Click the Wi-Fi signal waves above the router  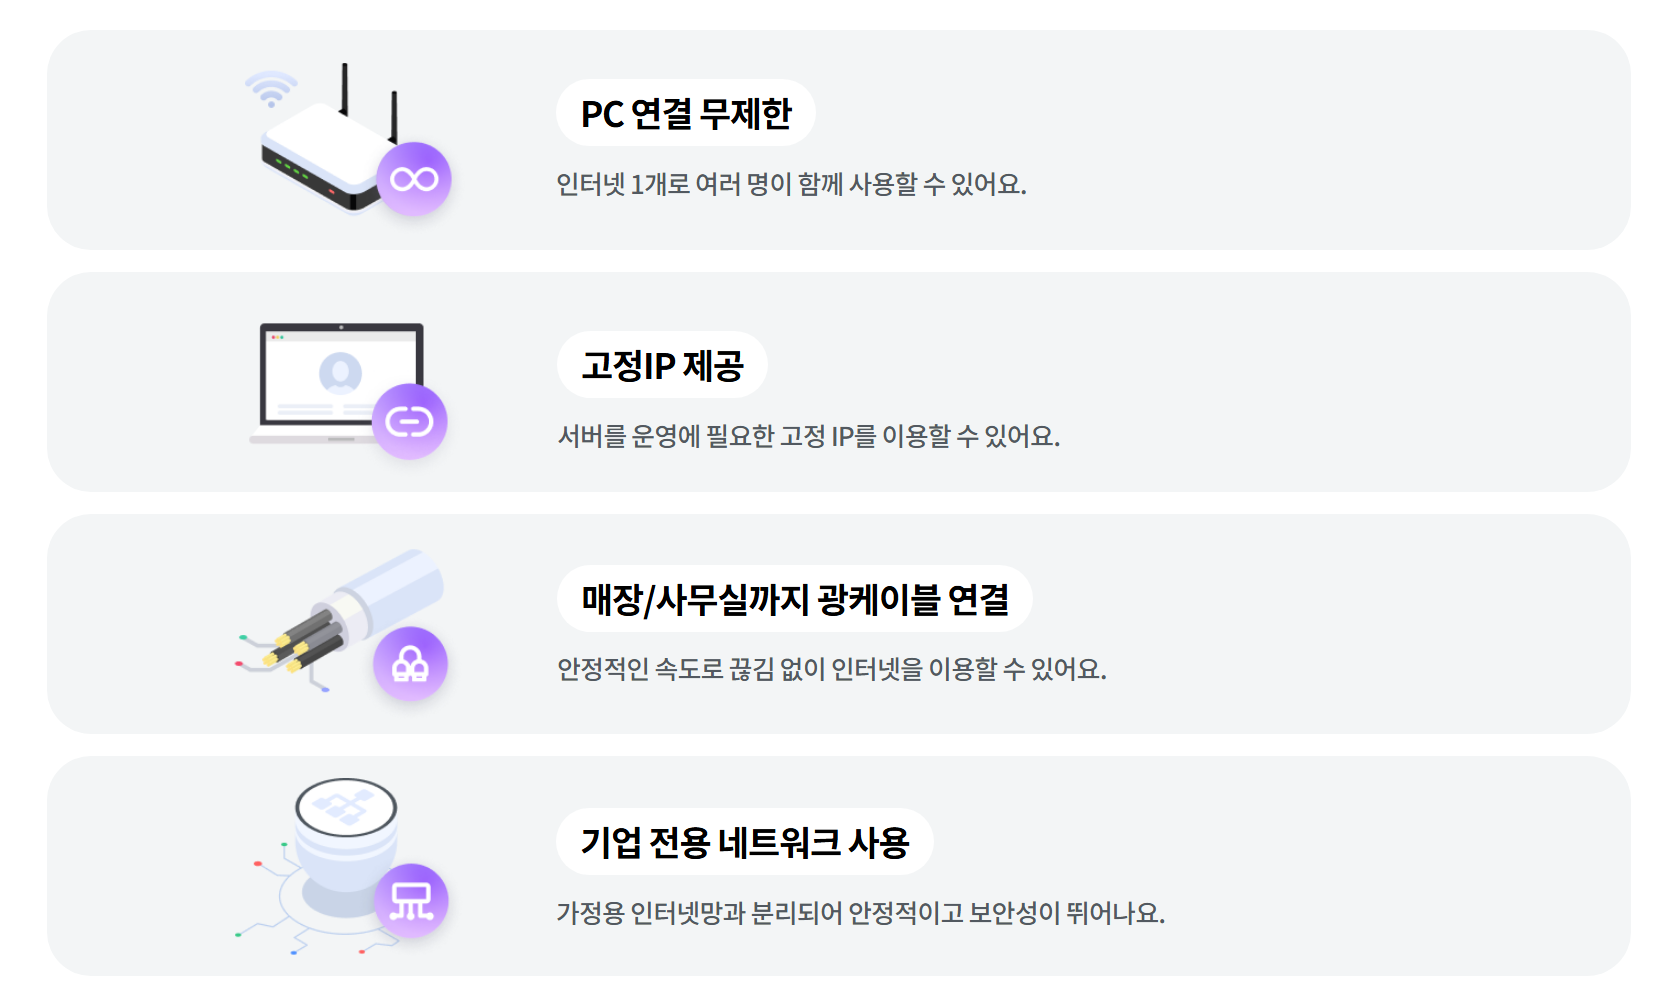coord(271,89)
